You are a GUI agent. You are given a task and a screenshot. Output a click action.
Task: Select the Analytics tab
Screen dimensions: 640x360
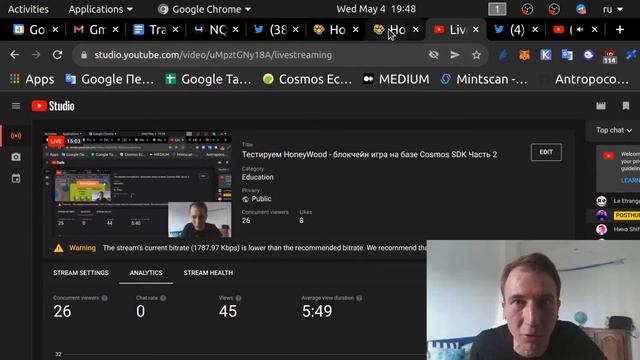(146, 273)
